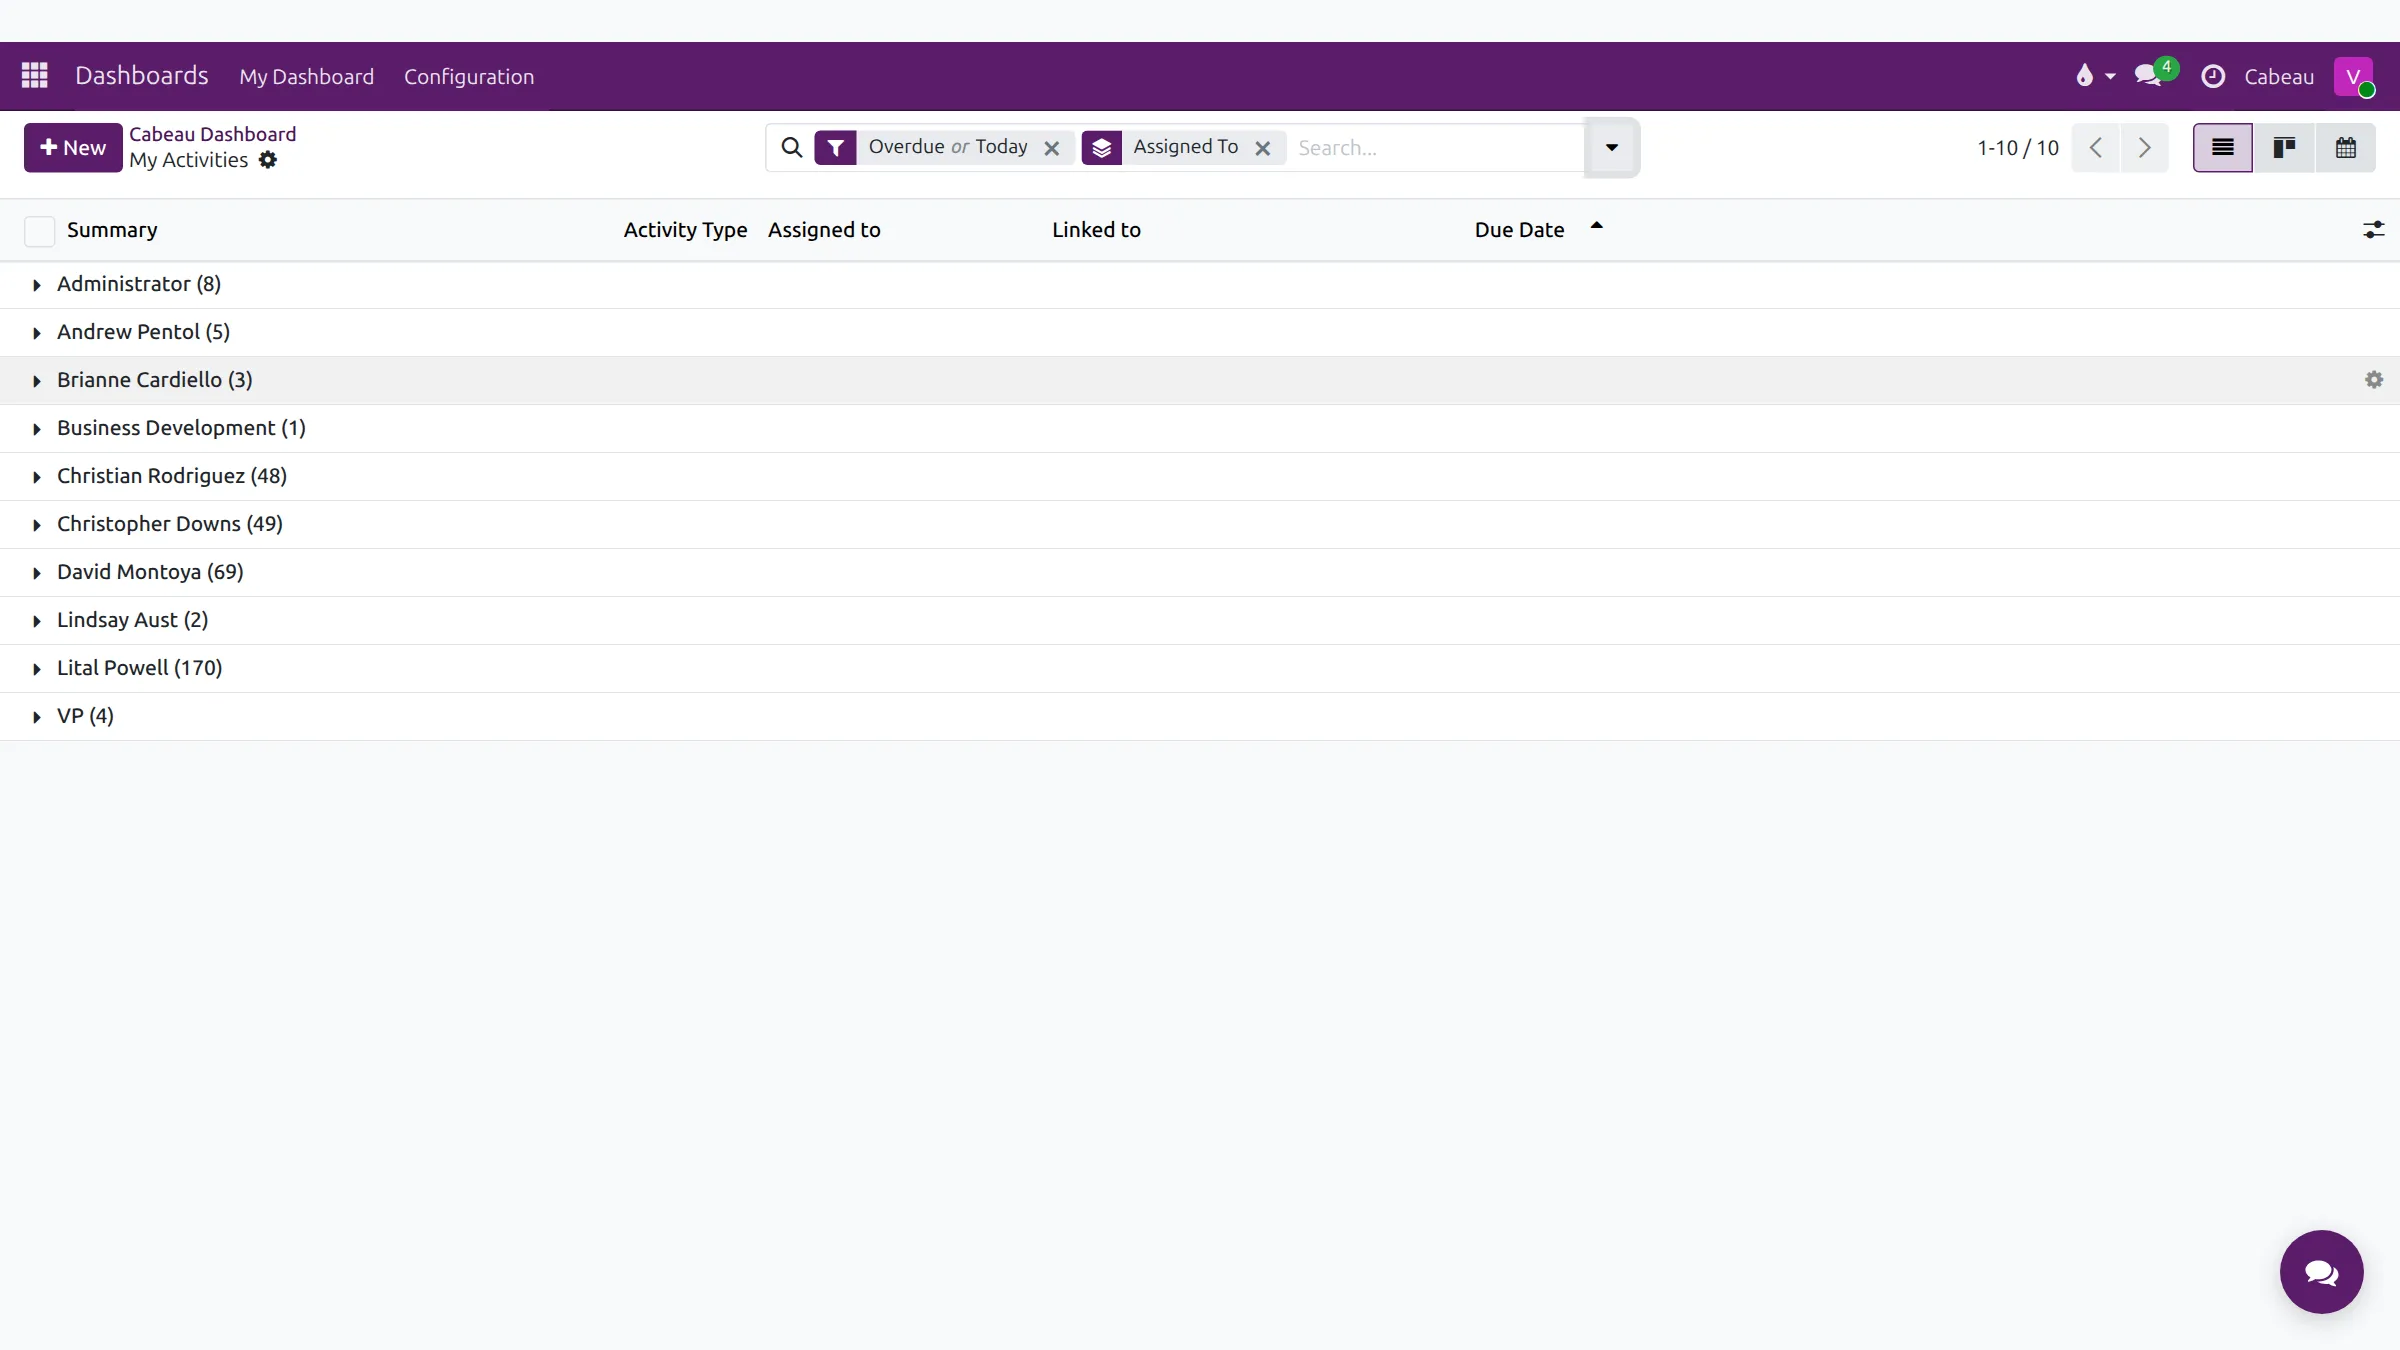This screenshot has width=2400, height=1350.
Task: Click the 1-10 / 10 pager counter
Action: pyautogui.click(x=2018, y=148)
